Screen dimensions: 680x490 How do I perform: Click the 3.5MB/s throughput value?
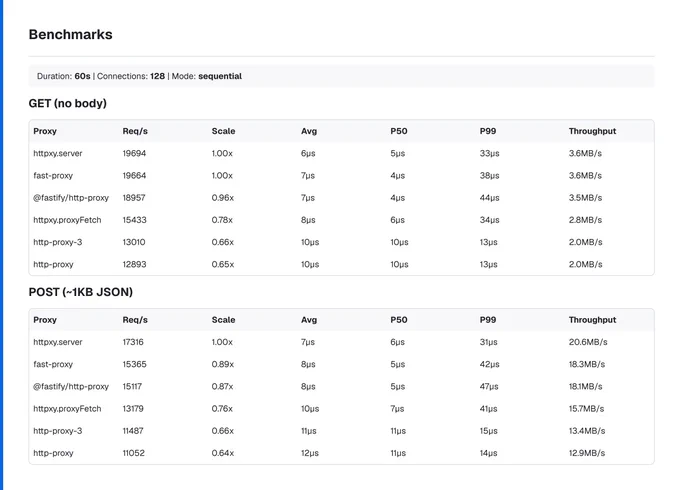[585, 197]
